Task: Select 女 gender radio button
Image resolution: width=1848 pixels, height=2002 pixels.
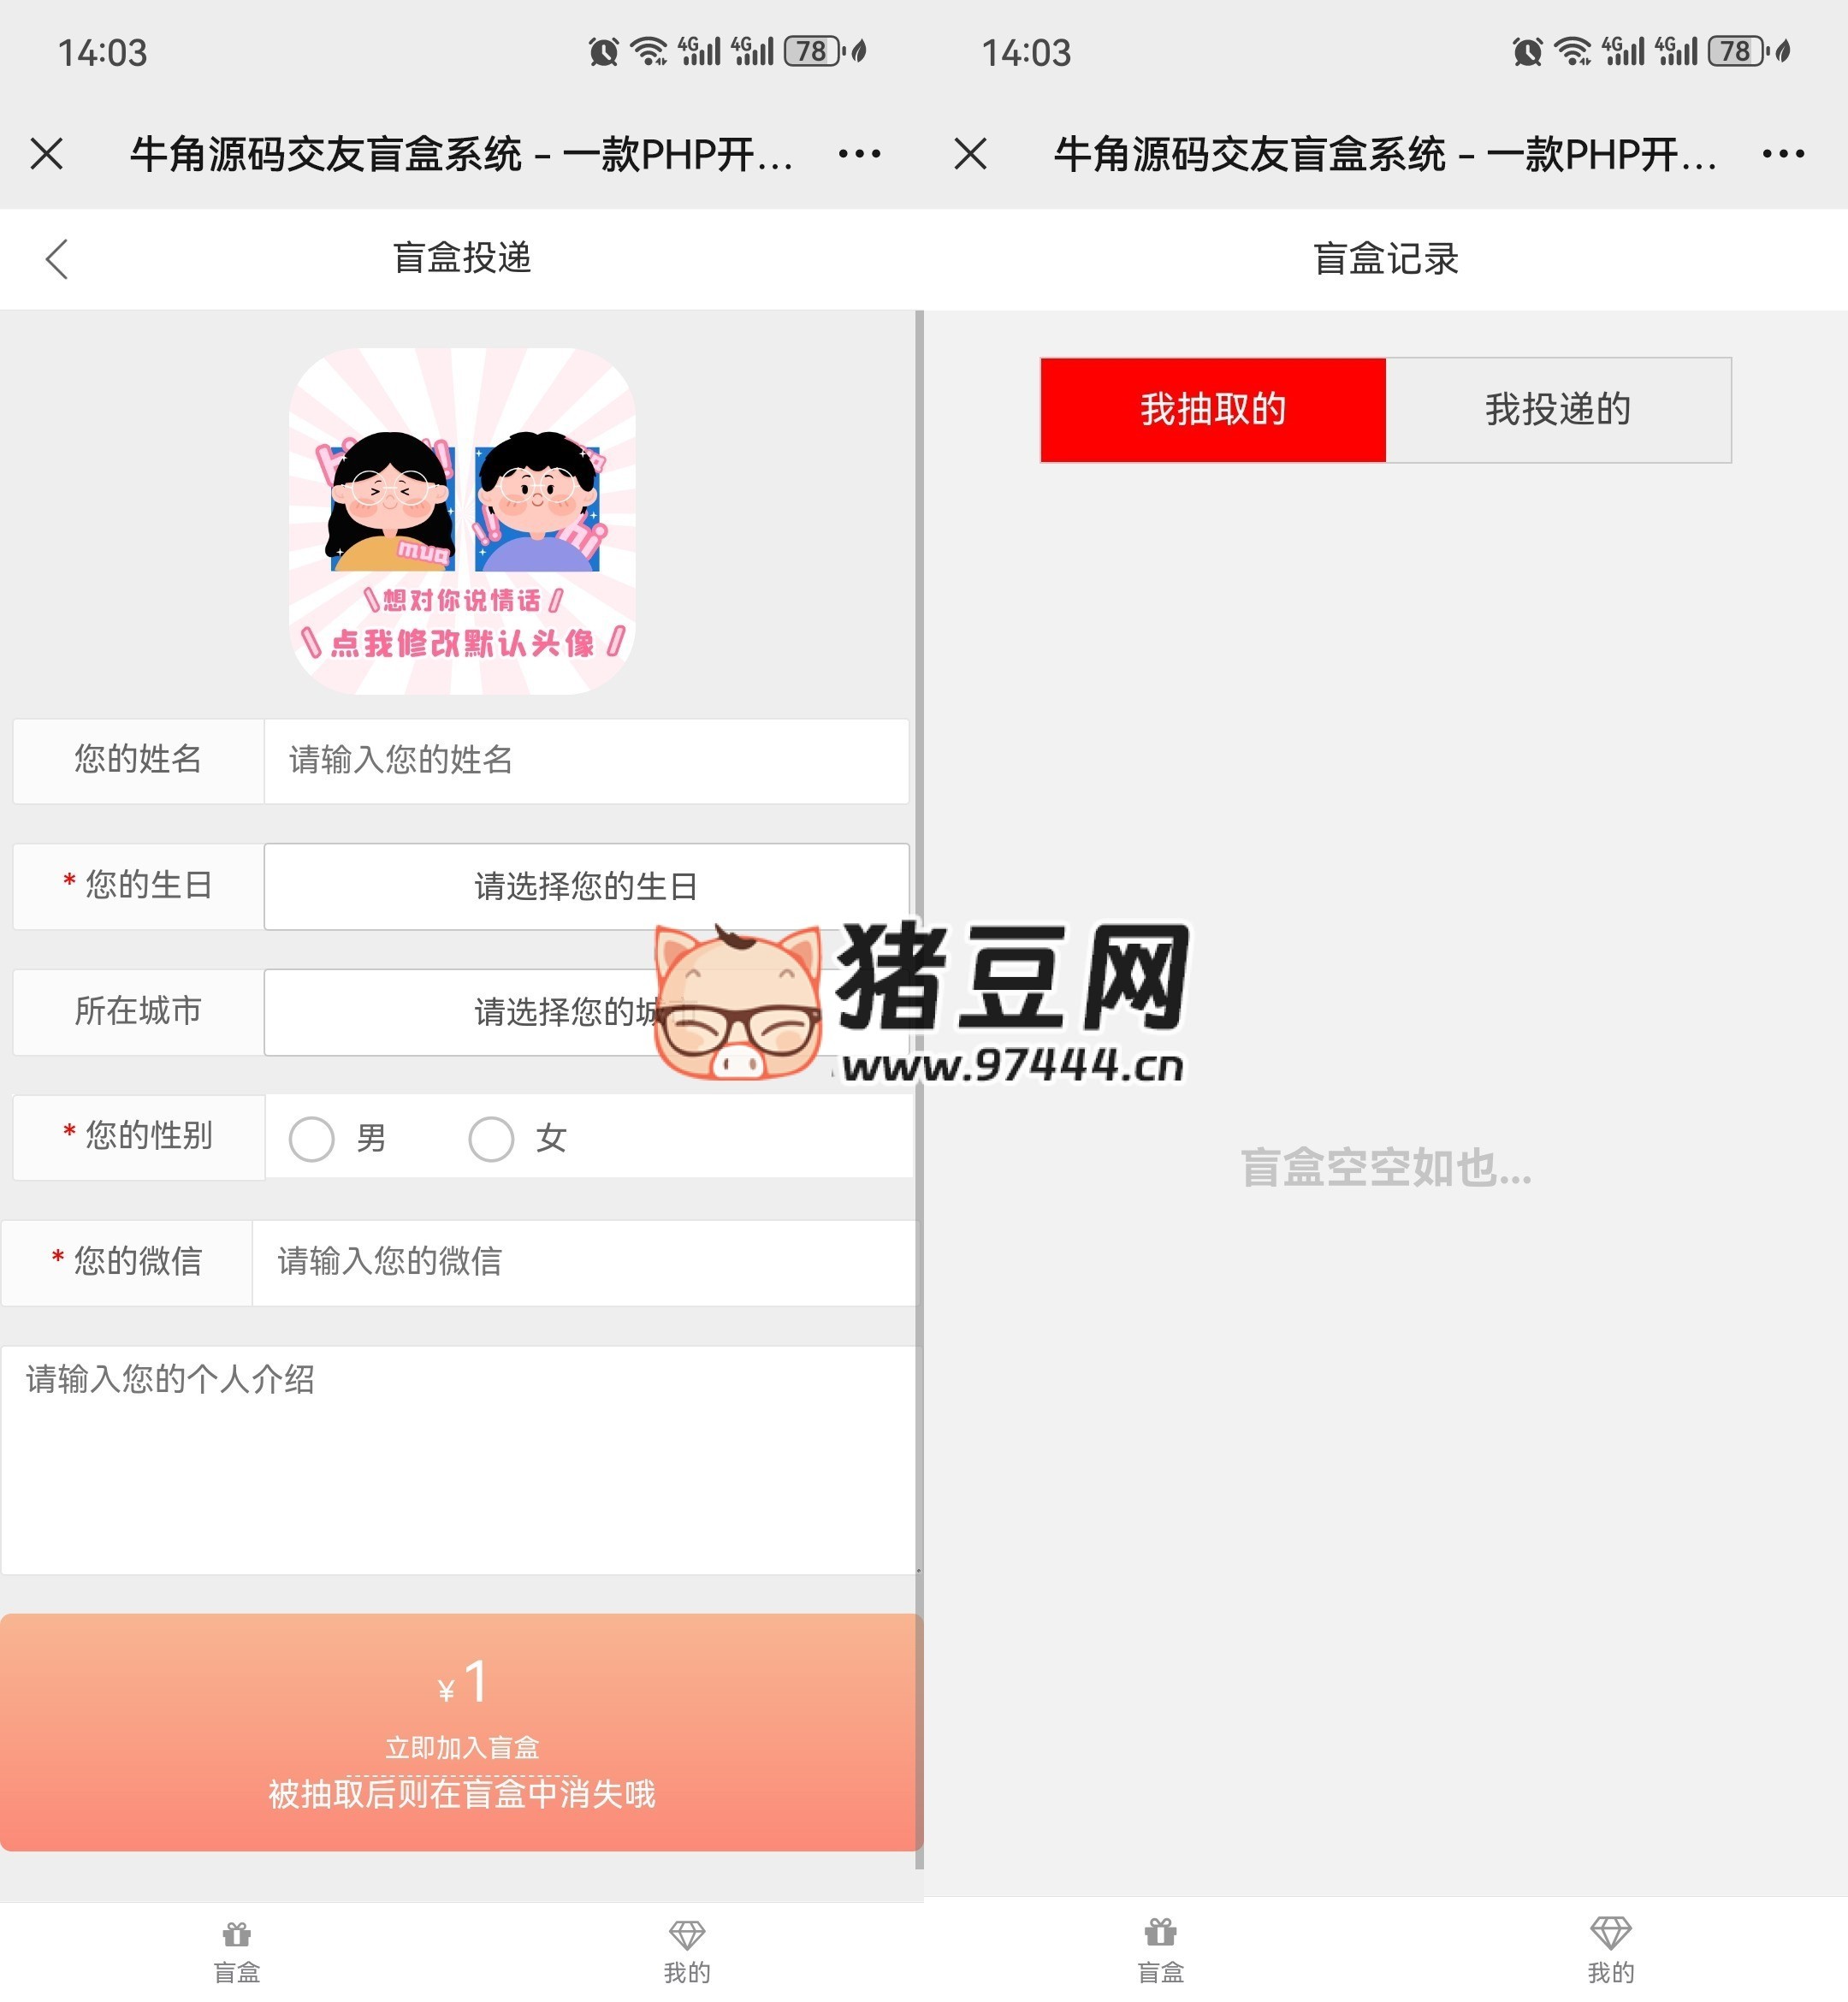Action: click(491, 1138)
